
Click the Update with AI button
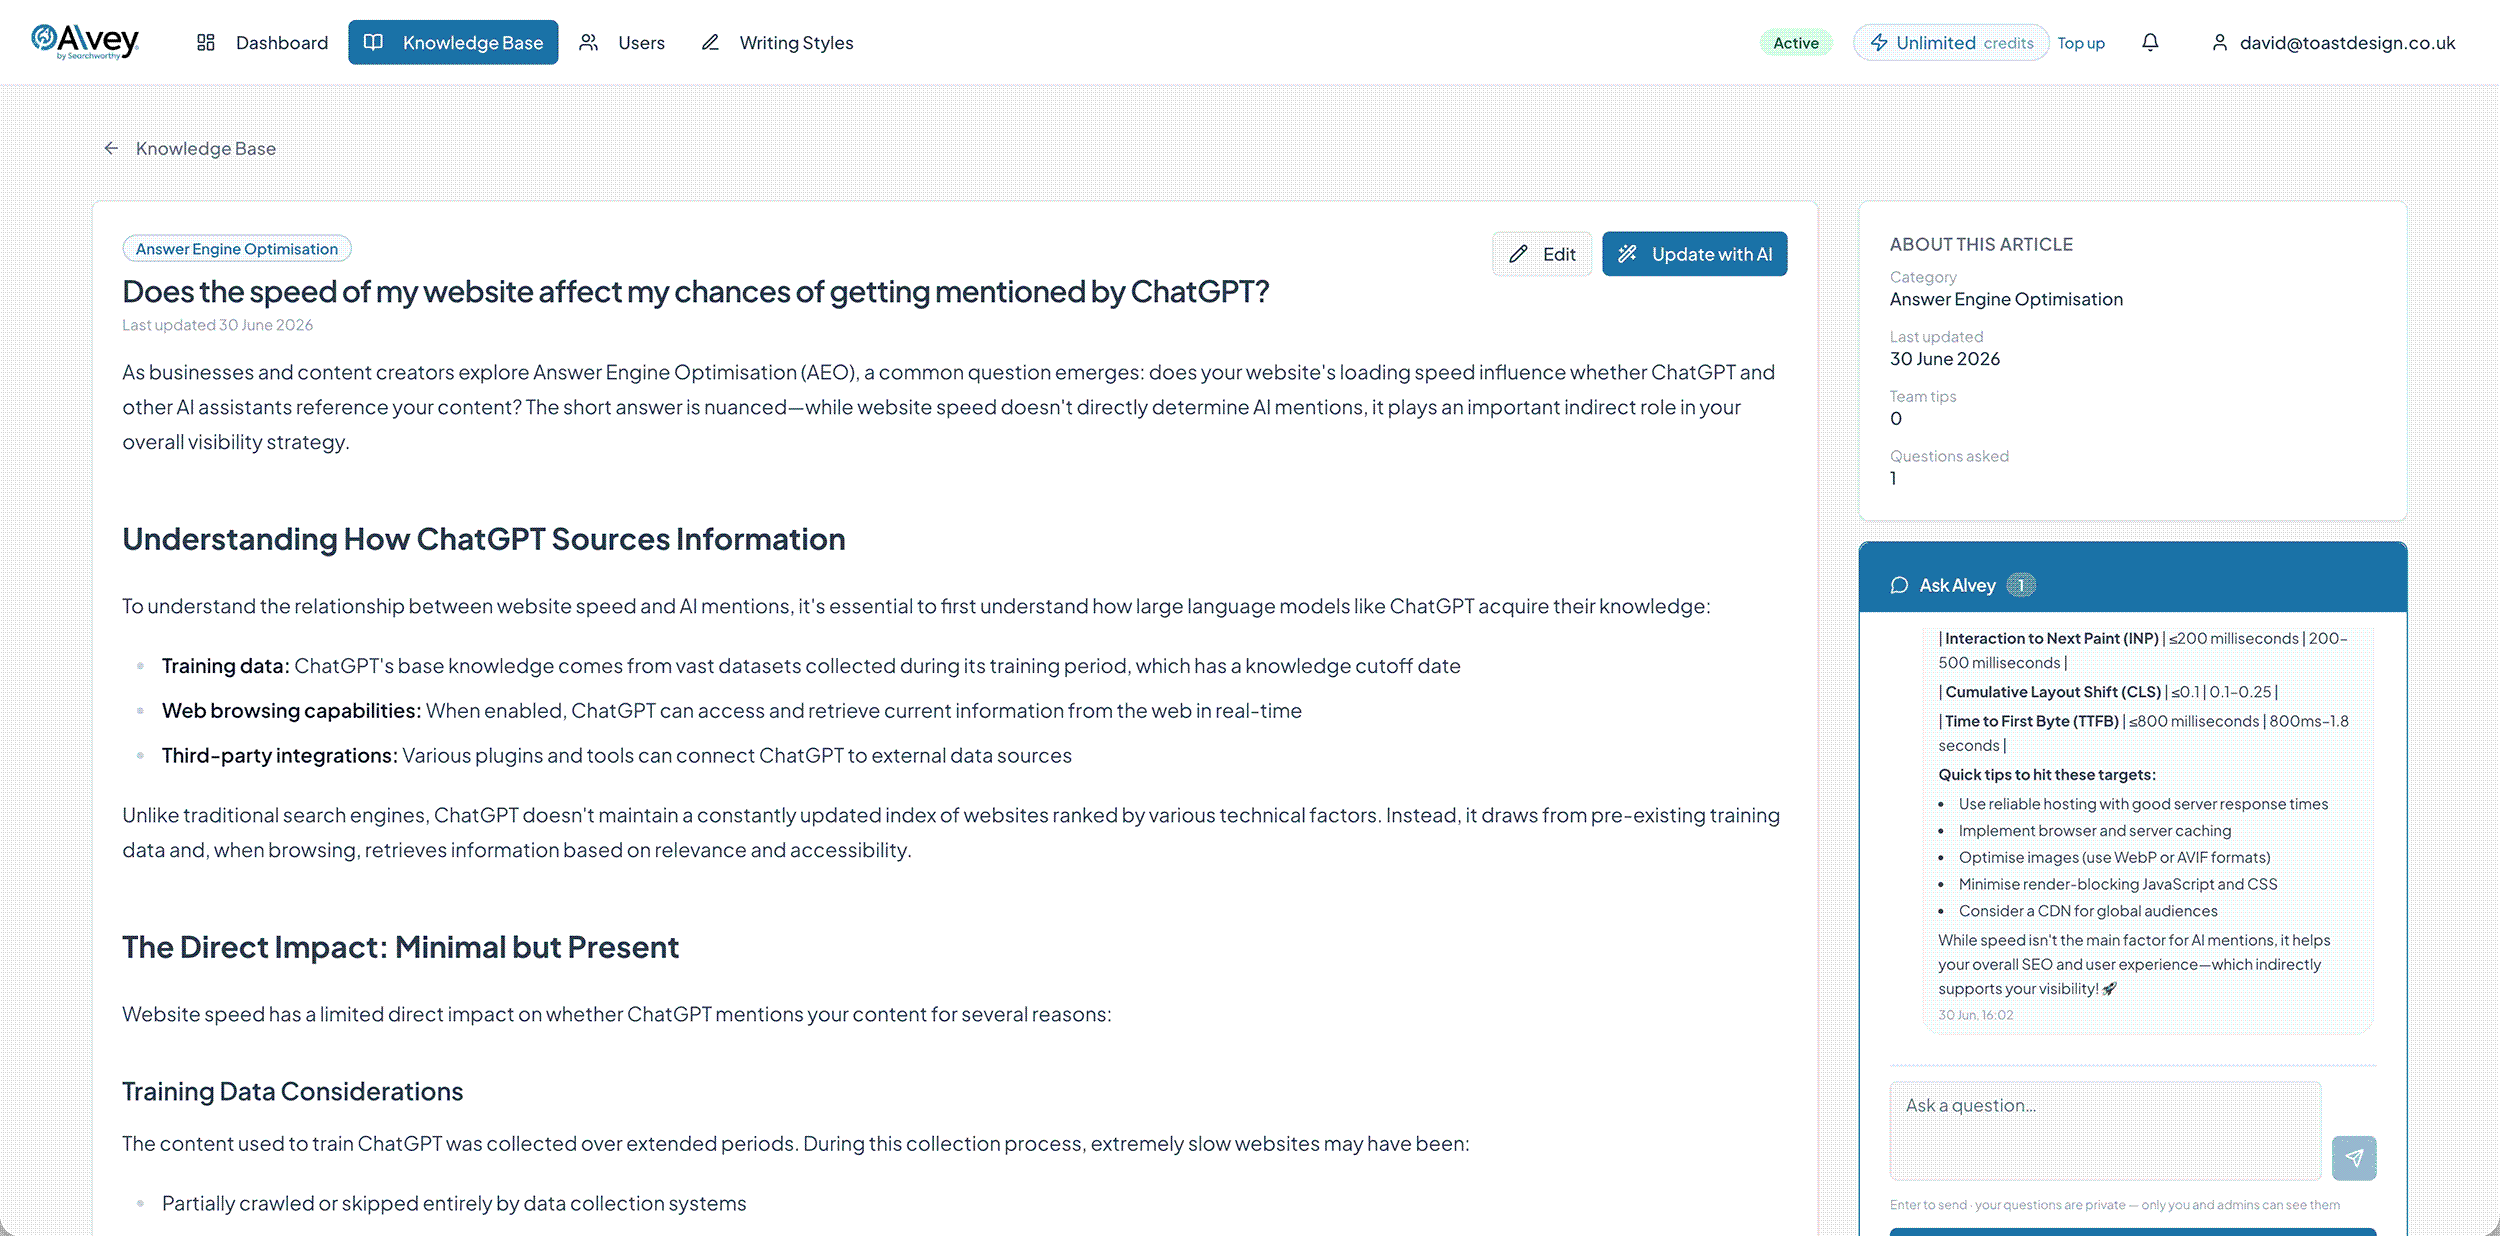pyautogui.click(x=1694, y=254)
